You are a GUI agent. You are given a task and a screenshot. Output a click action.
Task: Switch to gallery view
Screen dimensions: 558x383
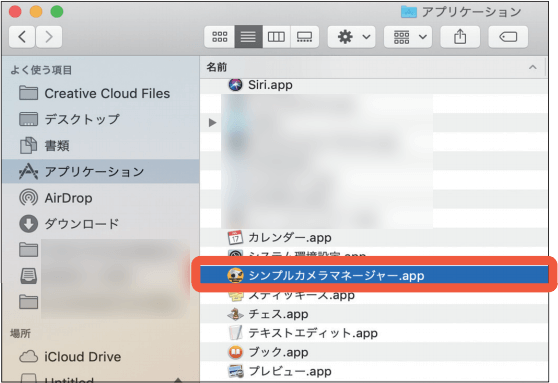tap(305, 37)
